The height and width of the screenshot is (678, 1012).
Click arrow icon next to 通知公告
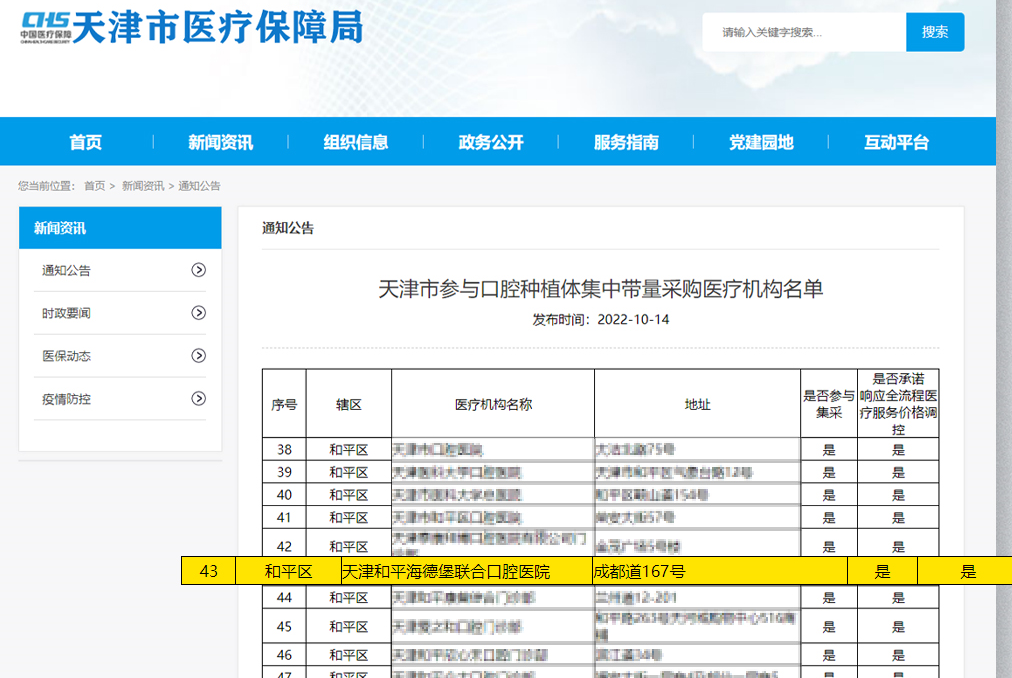point(199,270)
